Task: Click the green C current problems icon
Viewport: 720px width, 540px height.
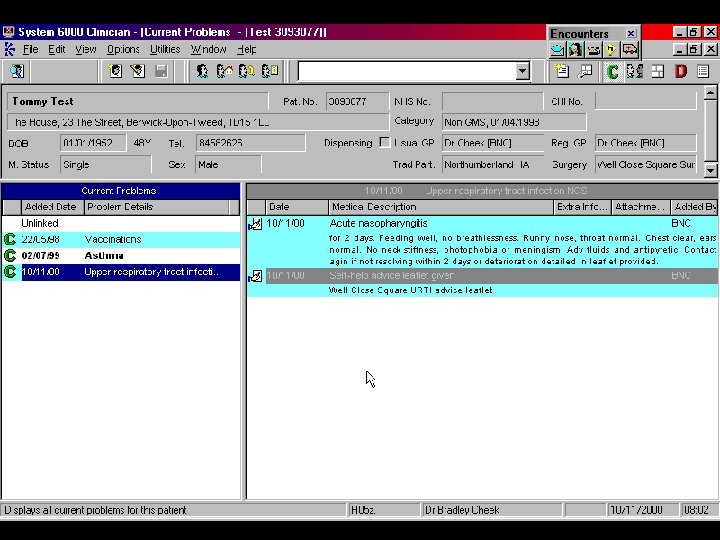Action: coord(612,71)
